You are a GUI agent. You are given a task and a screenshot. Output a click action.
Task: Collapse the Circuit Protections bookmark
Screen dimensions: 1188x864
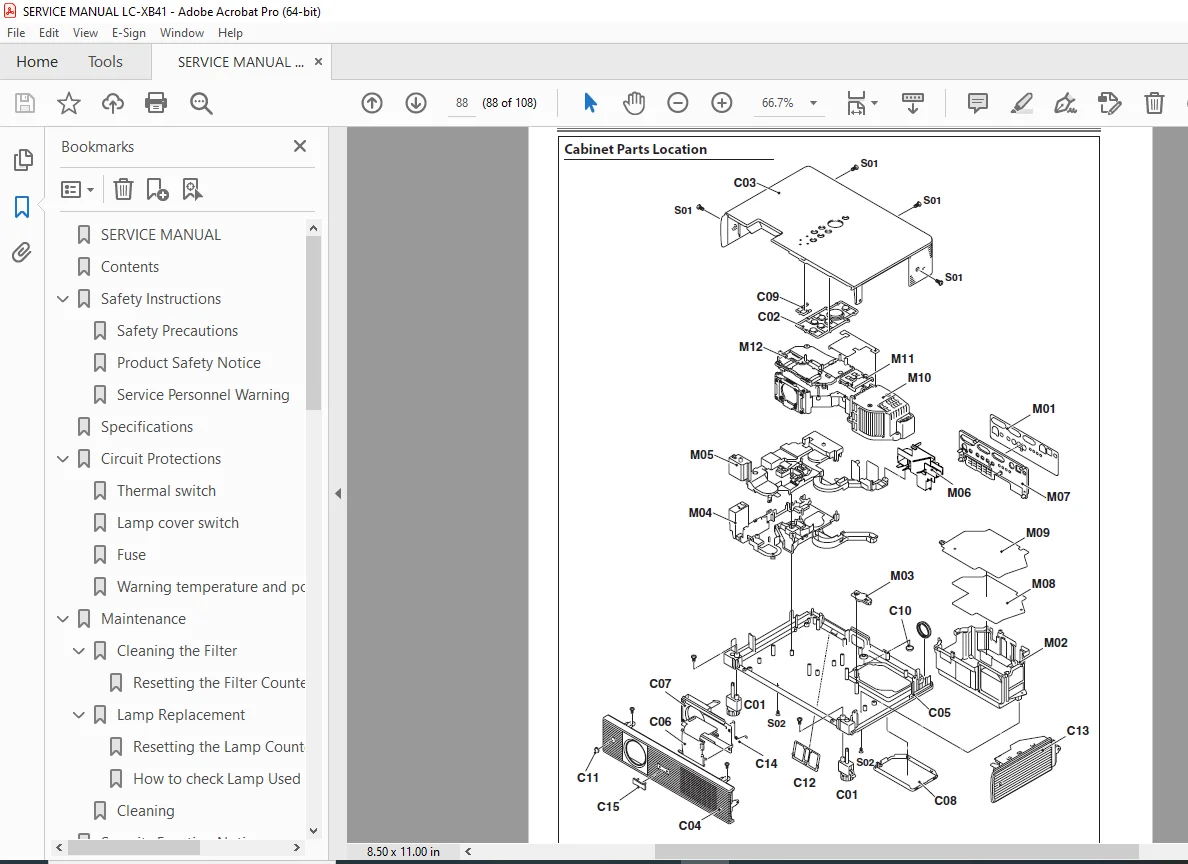(63, 459)
